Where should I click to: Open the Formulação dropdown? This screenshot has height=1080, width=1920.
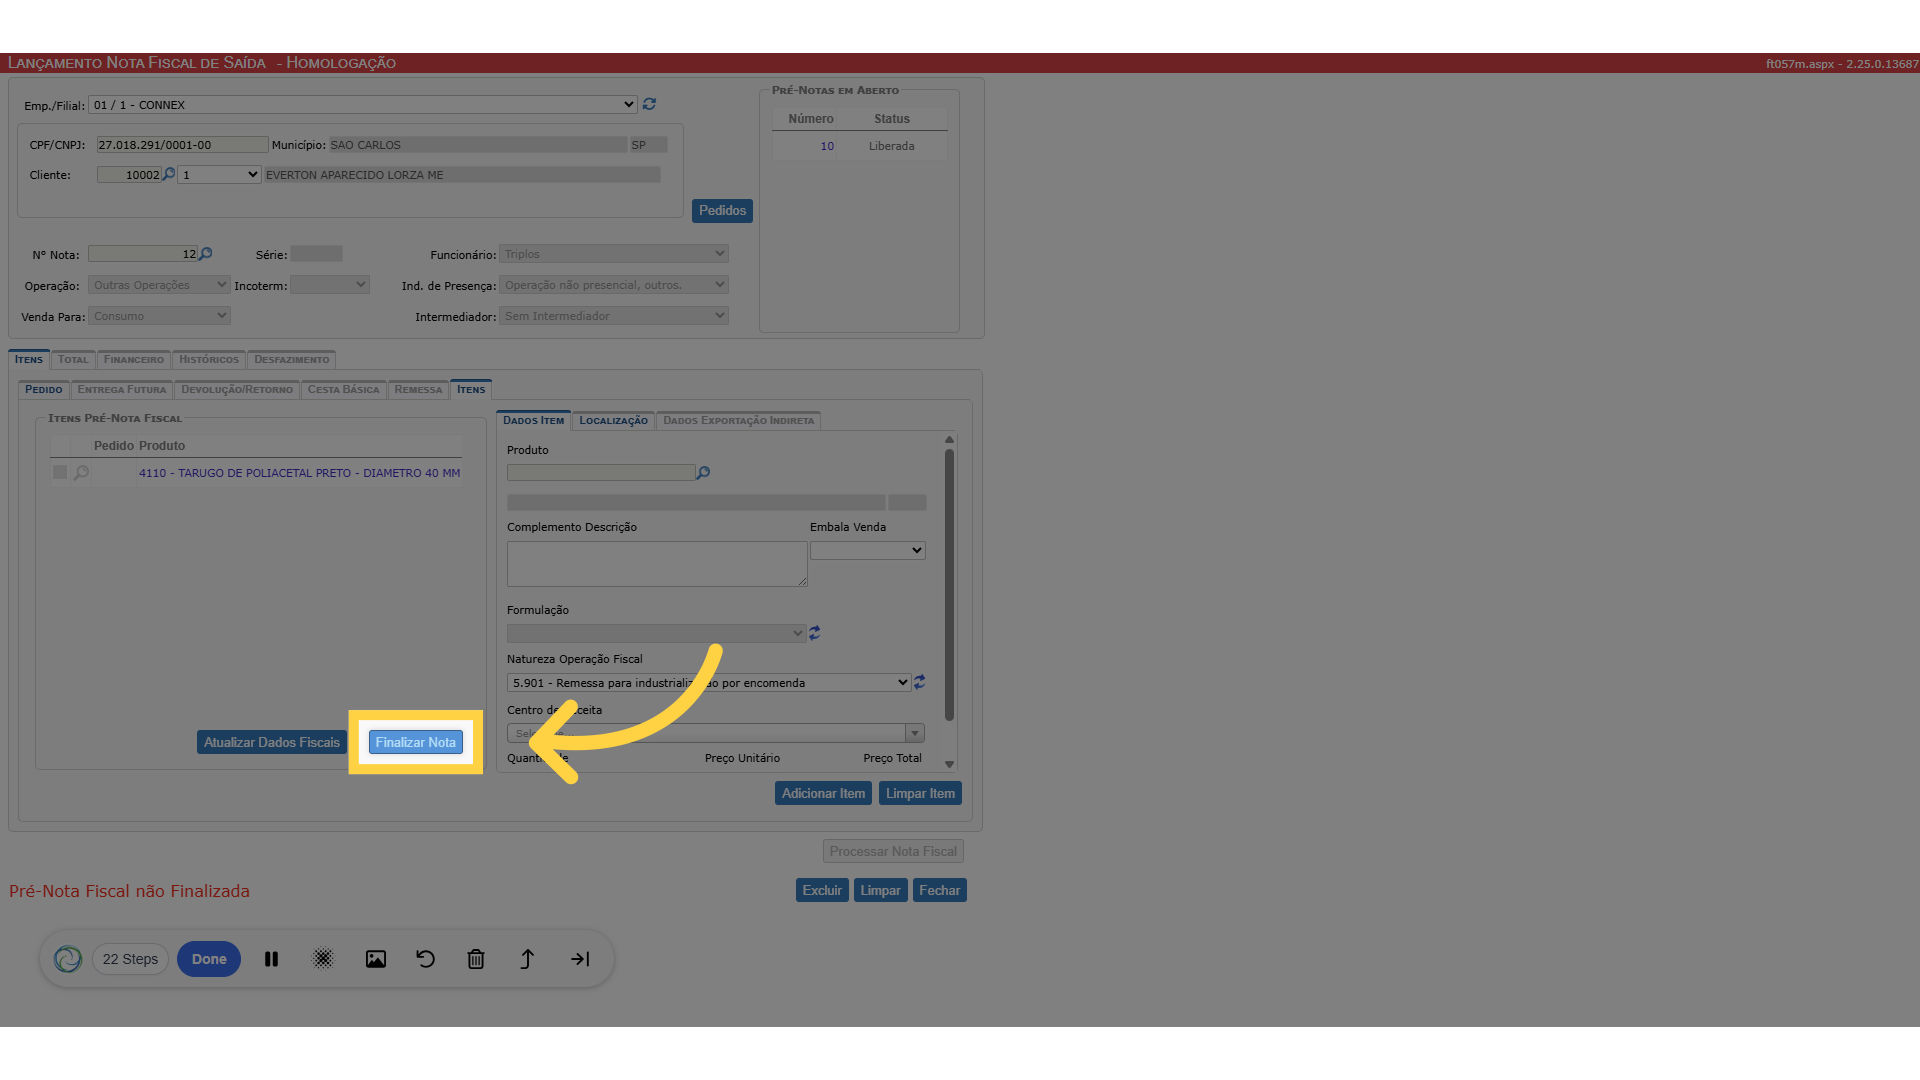(656, 633)
